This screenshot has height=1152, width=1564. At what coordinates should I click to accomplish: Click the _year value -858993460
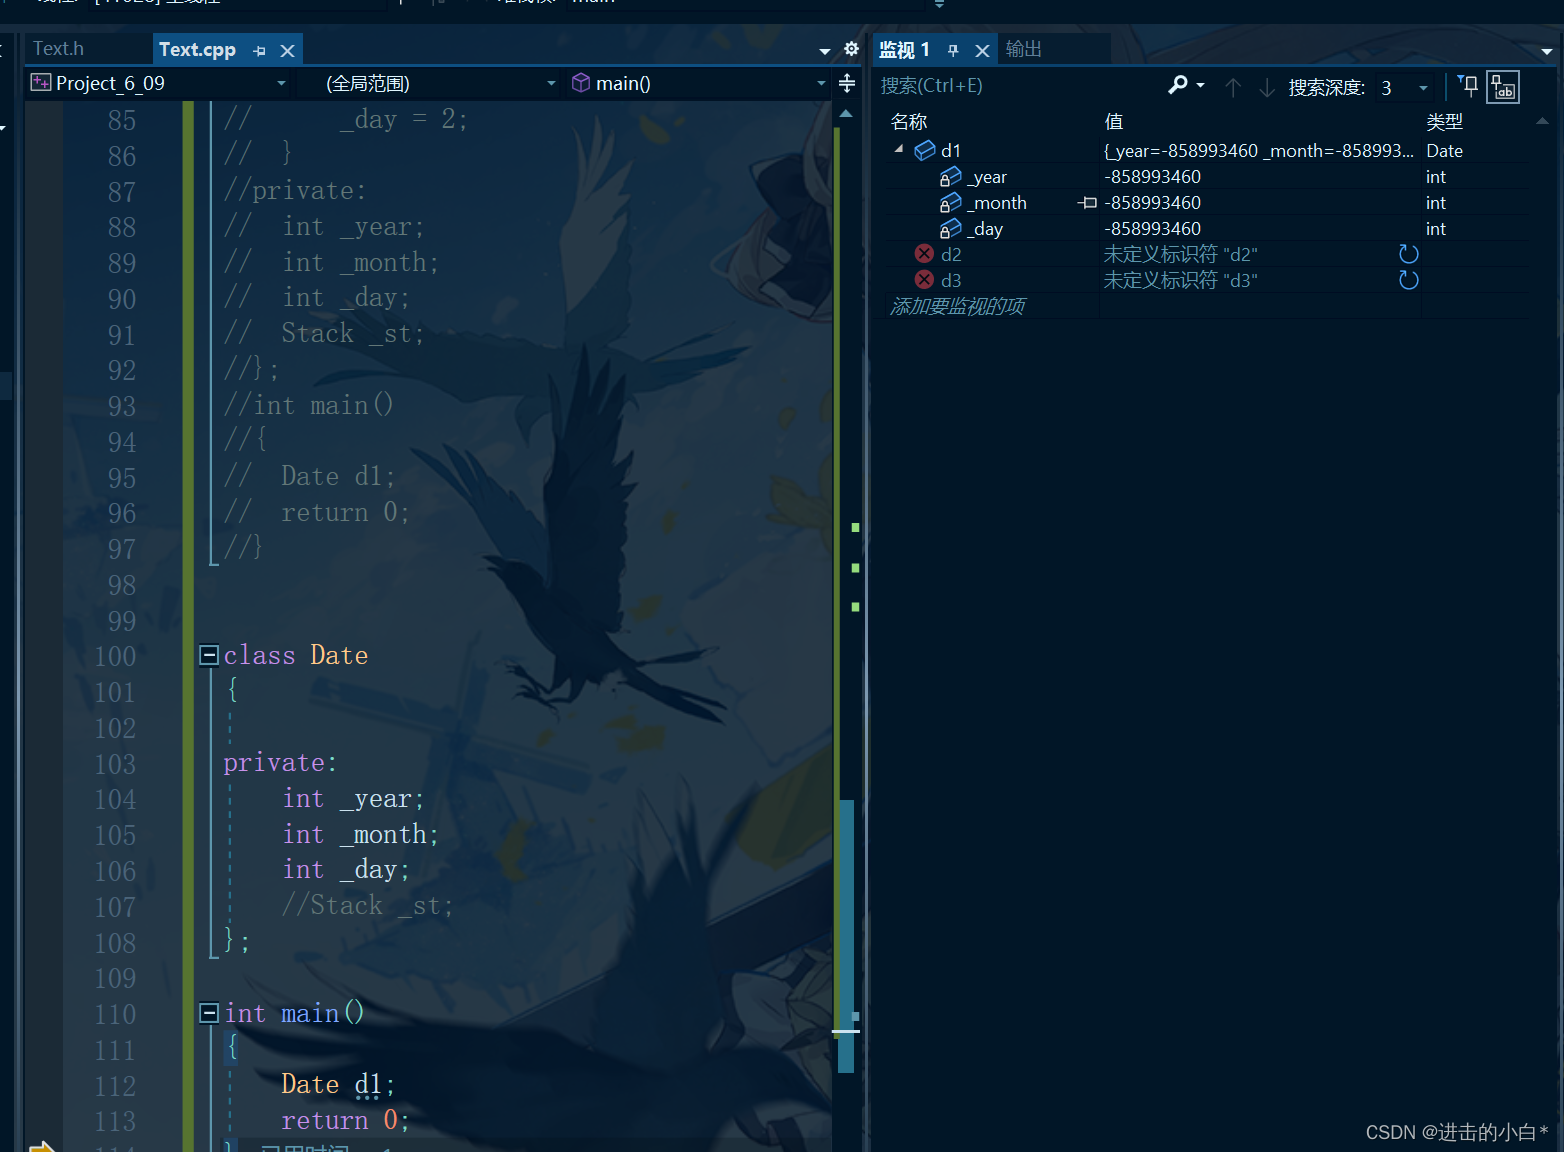(1152, 177)
